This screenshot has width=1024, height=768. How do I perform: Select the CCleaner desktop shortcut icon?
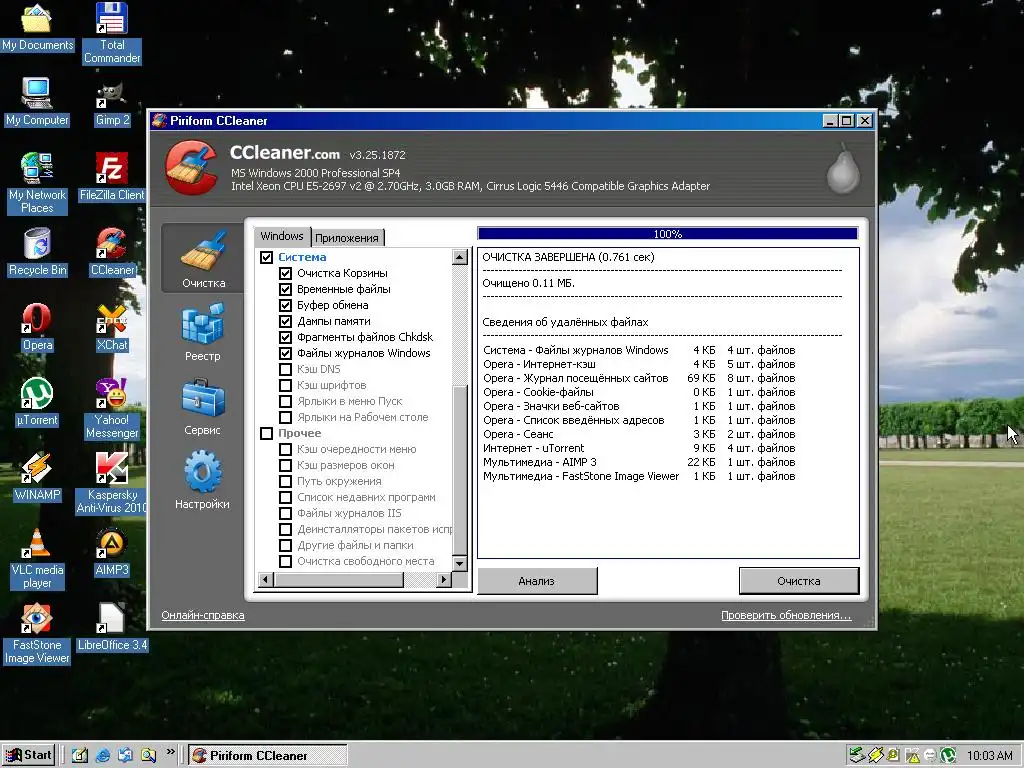click(x=112, y=252)
